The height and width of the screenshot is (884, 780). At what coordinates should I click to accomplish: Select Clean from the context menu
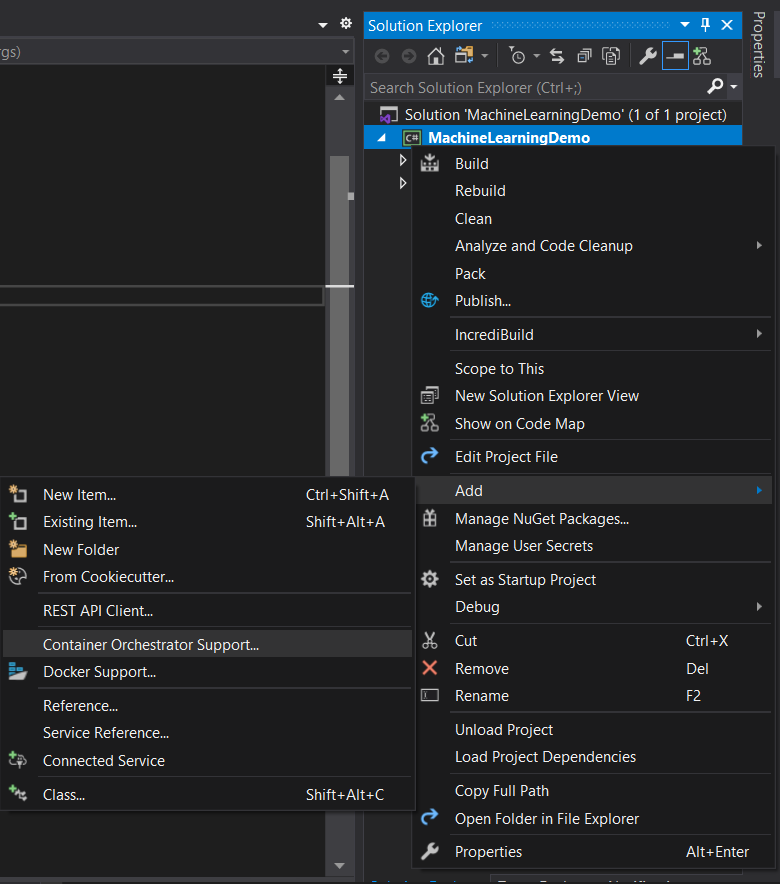tap(593, 219)
